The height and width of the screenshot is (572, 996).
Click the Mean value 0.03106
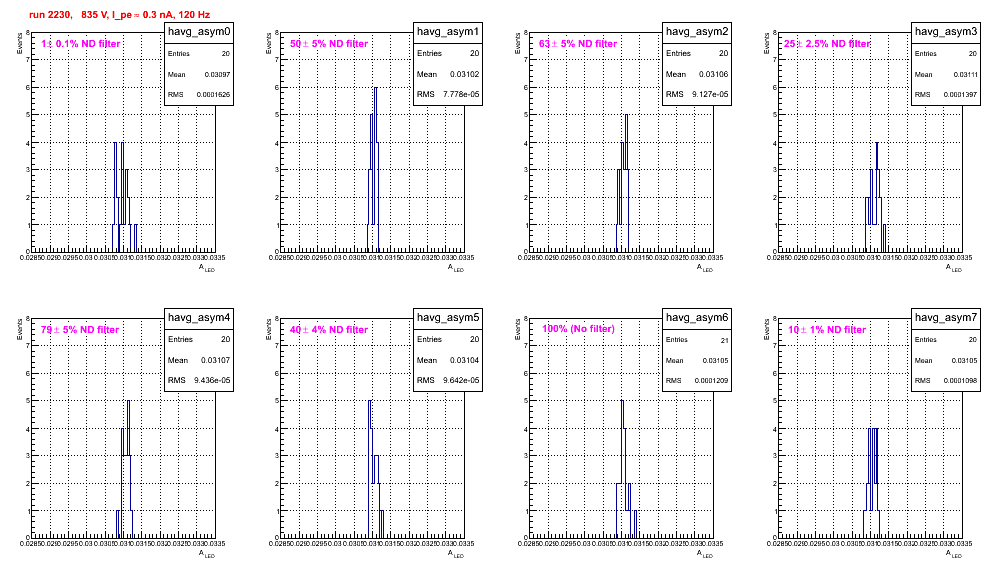click(x=714, y=74)
